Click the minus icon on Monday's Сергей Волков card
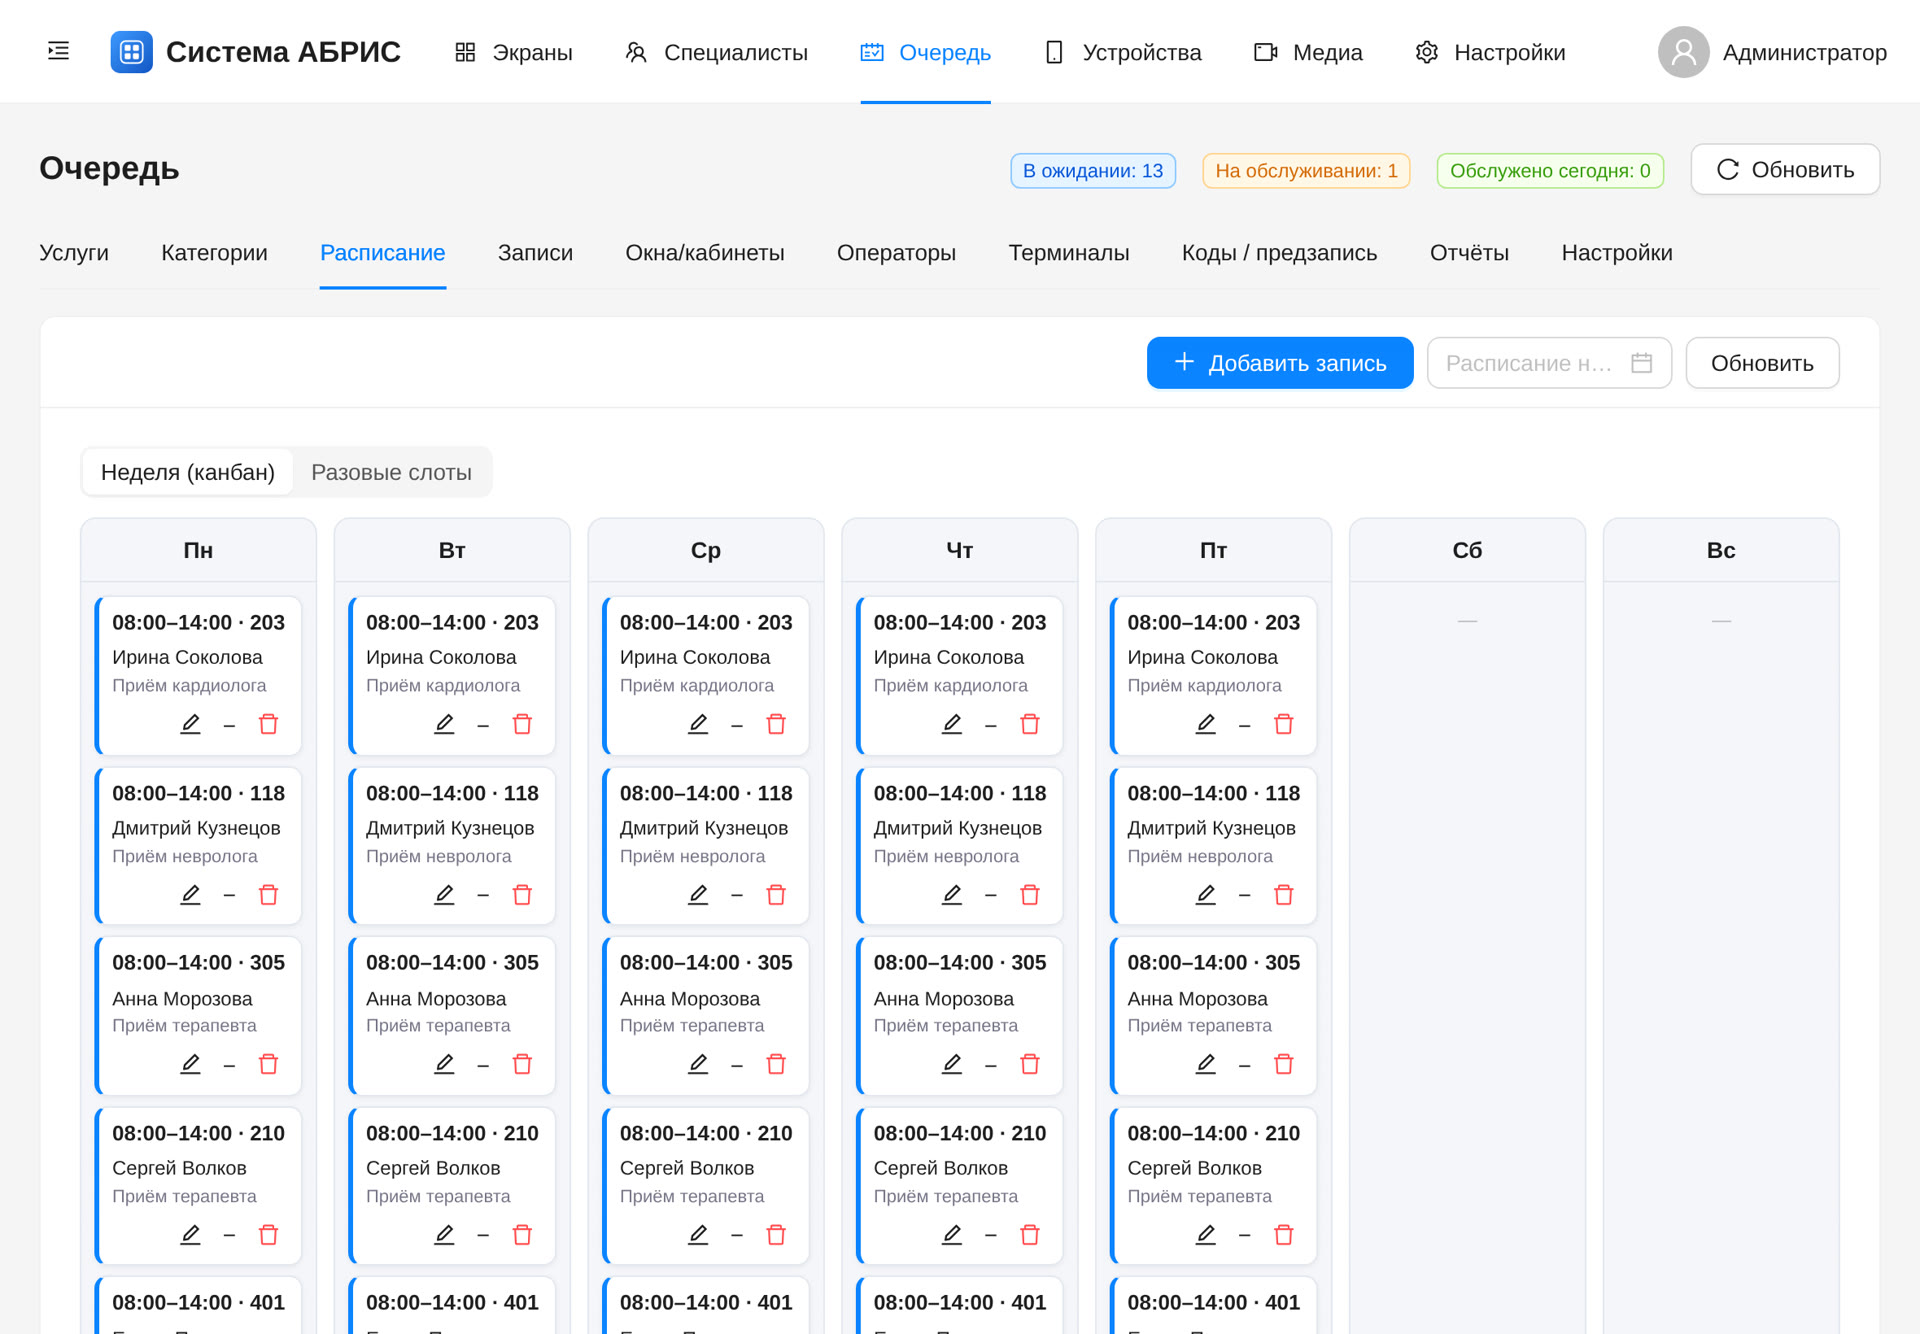 point(229,1235)
